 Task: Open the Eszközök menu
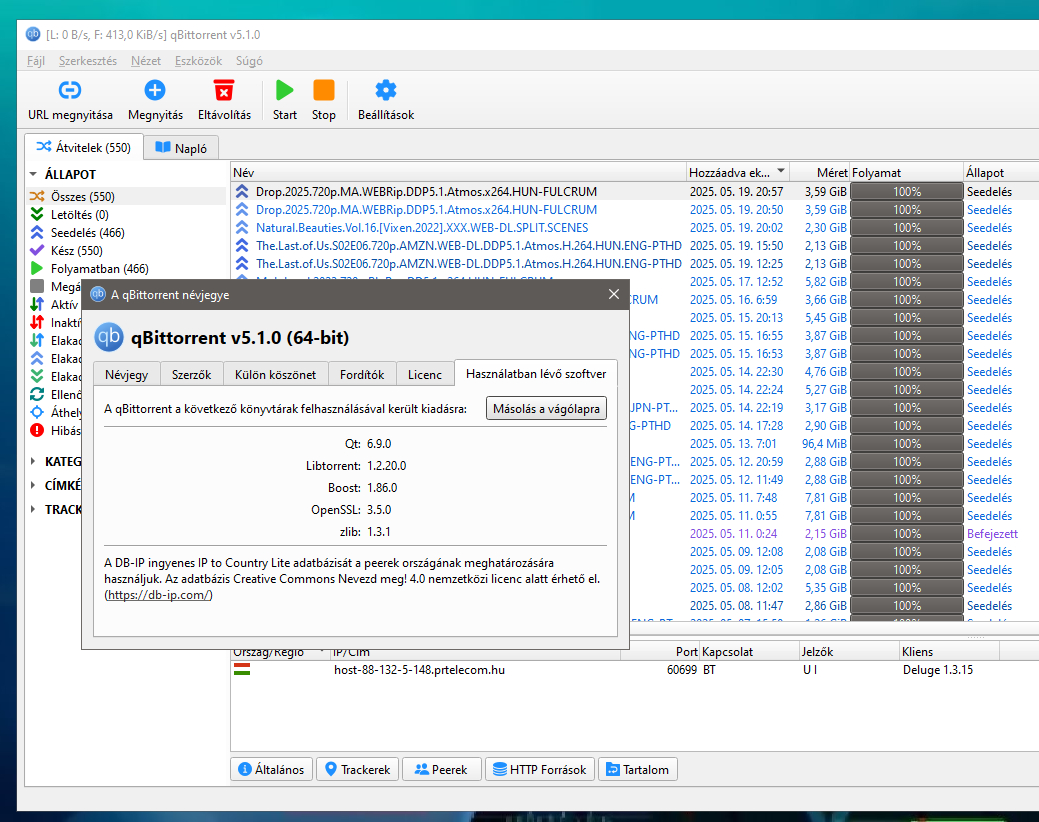tap(198, 61)
